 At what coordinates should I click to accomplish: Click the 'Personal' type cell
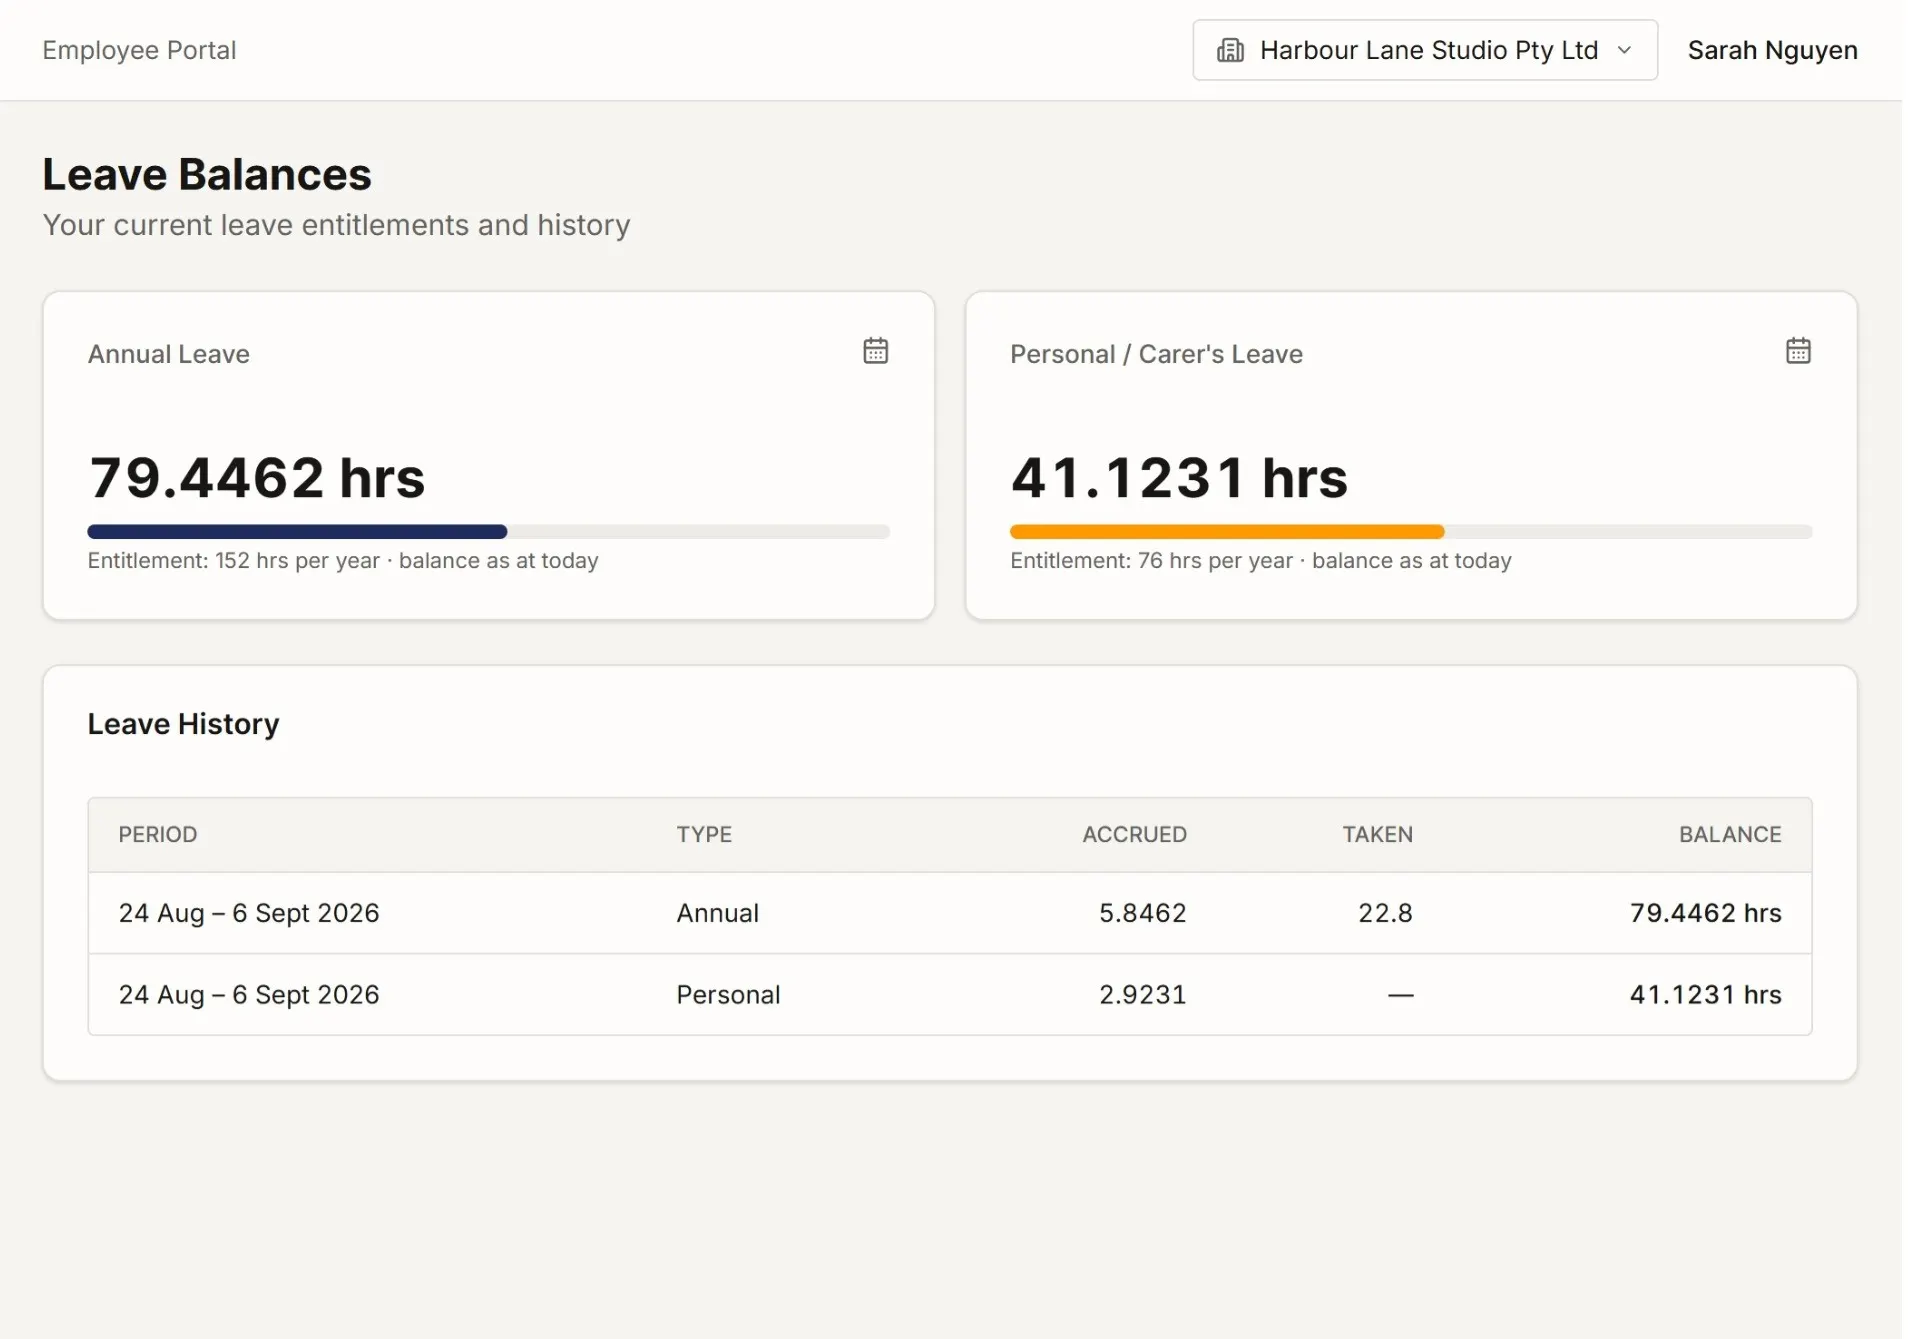tap(728, 995)
